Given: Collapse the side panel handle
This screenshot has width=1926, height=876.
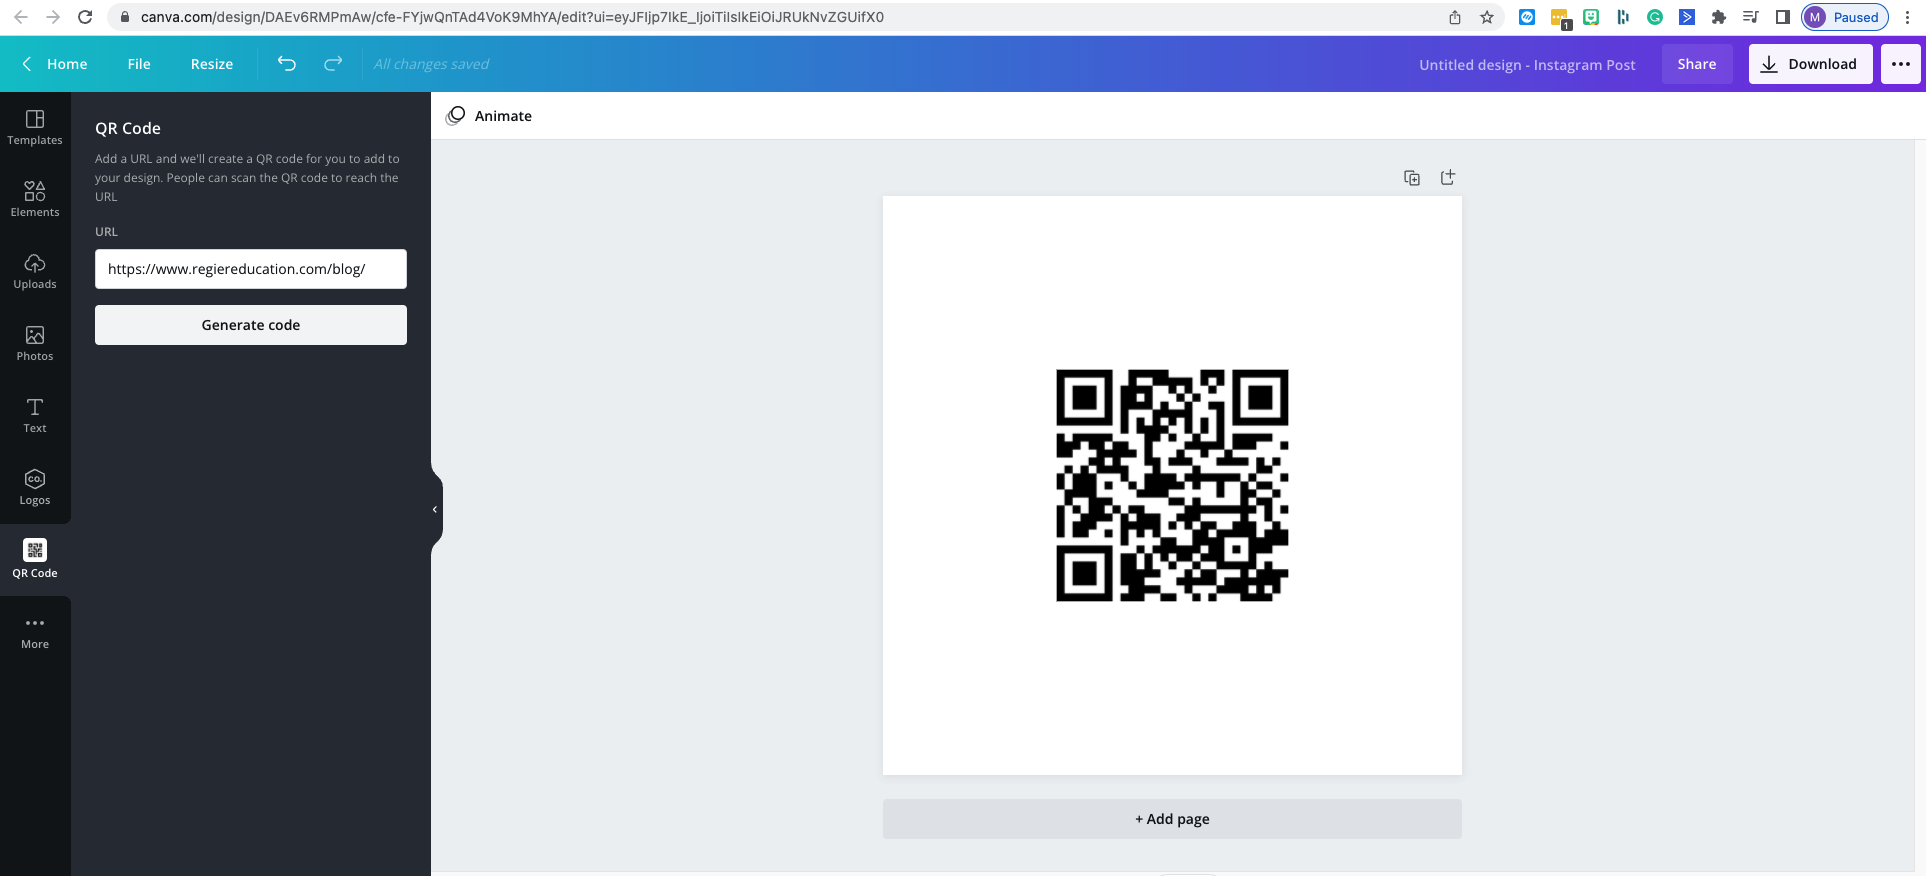Looking at the screenshot, I should point(435,510).
